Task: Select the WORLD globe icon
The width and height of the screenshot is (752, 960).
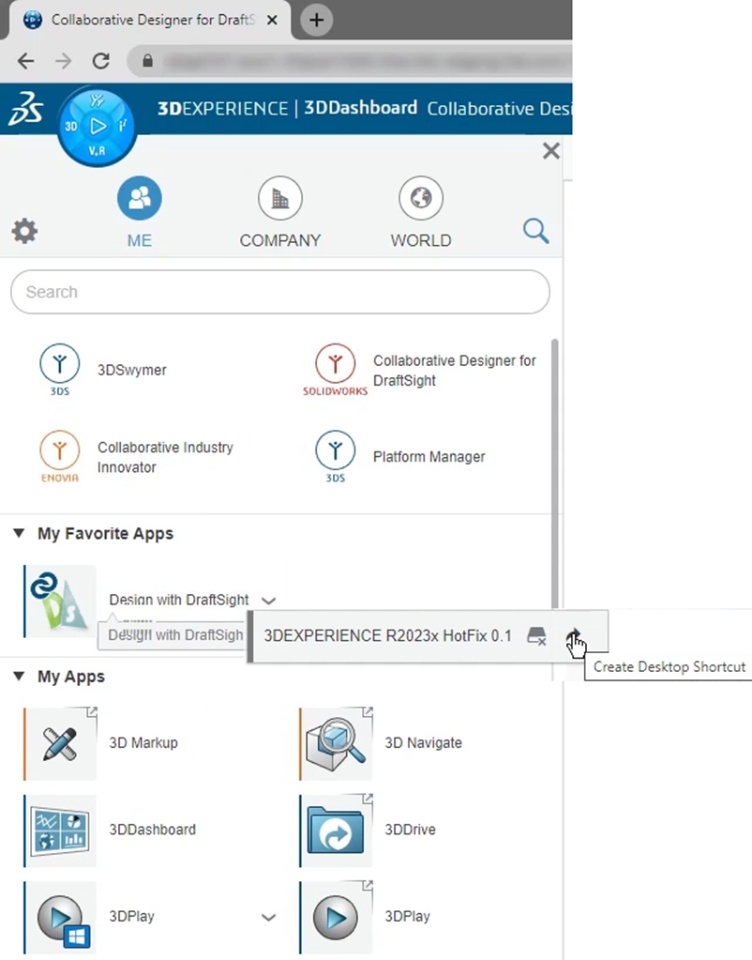Action: coord(421,198)
